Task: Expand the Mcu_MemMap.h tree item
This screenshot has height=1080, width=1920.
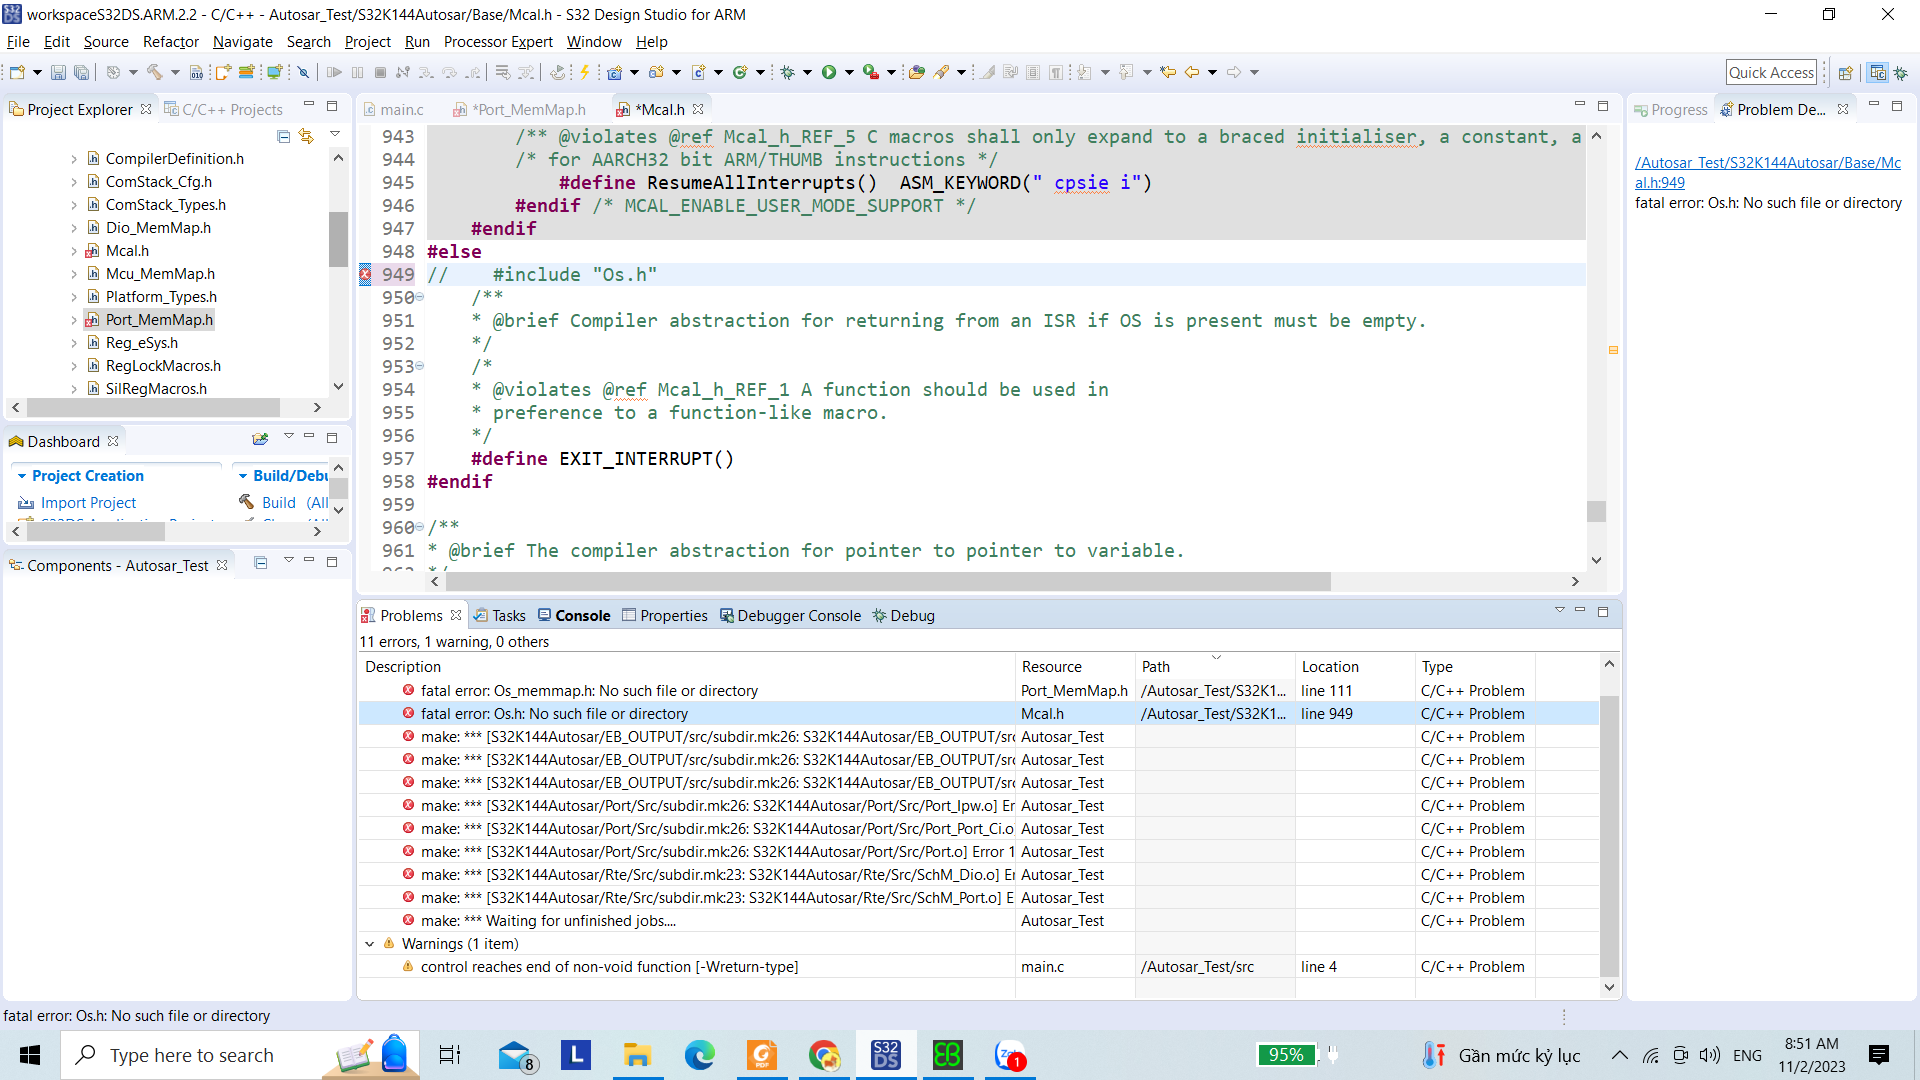Action: 74,273
